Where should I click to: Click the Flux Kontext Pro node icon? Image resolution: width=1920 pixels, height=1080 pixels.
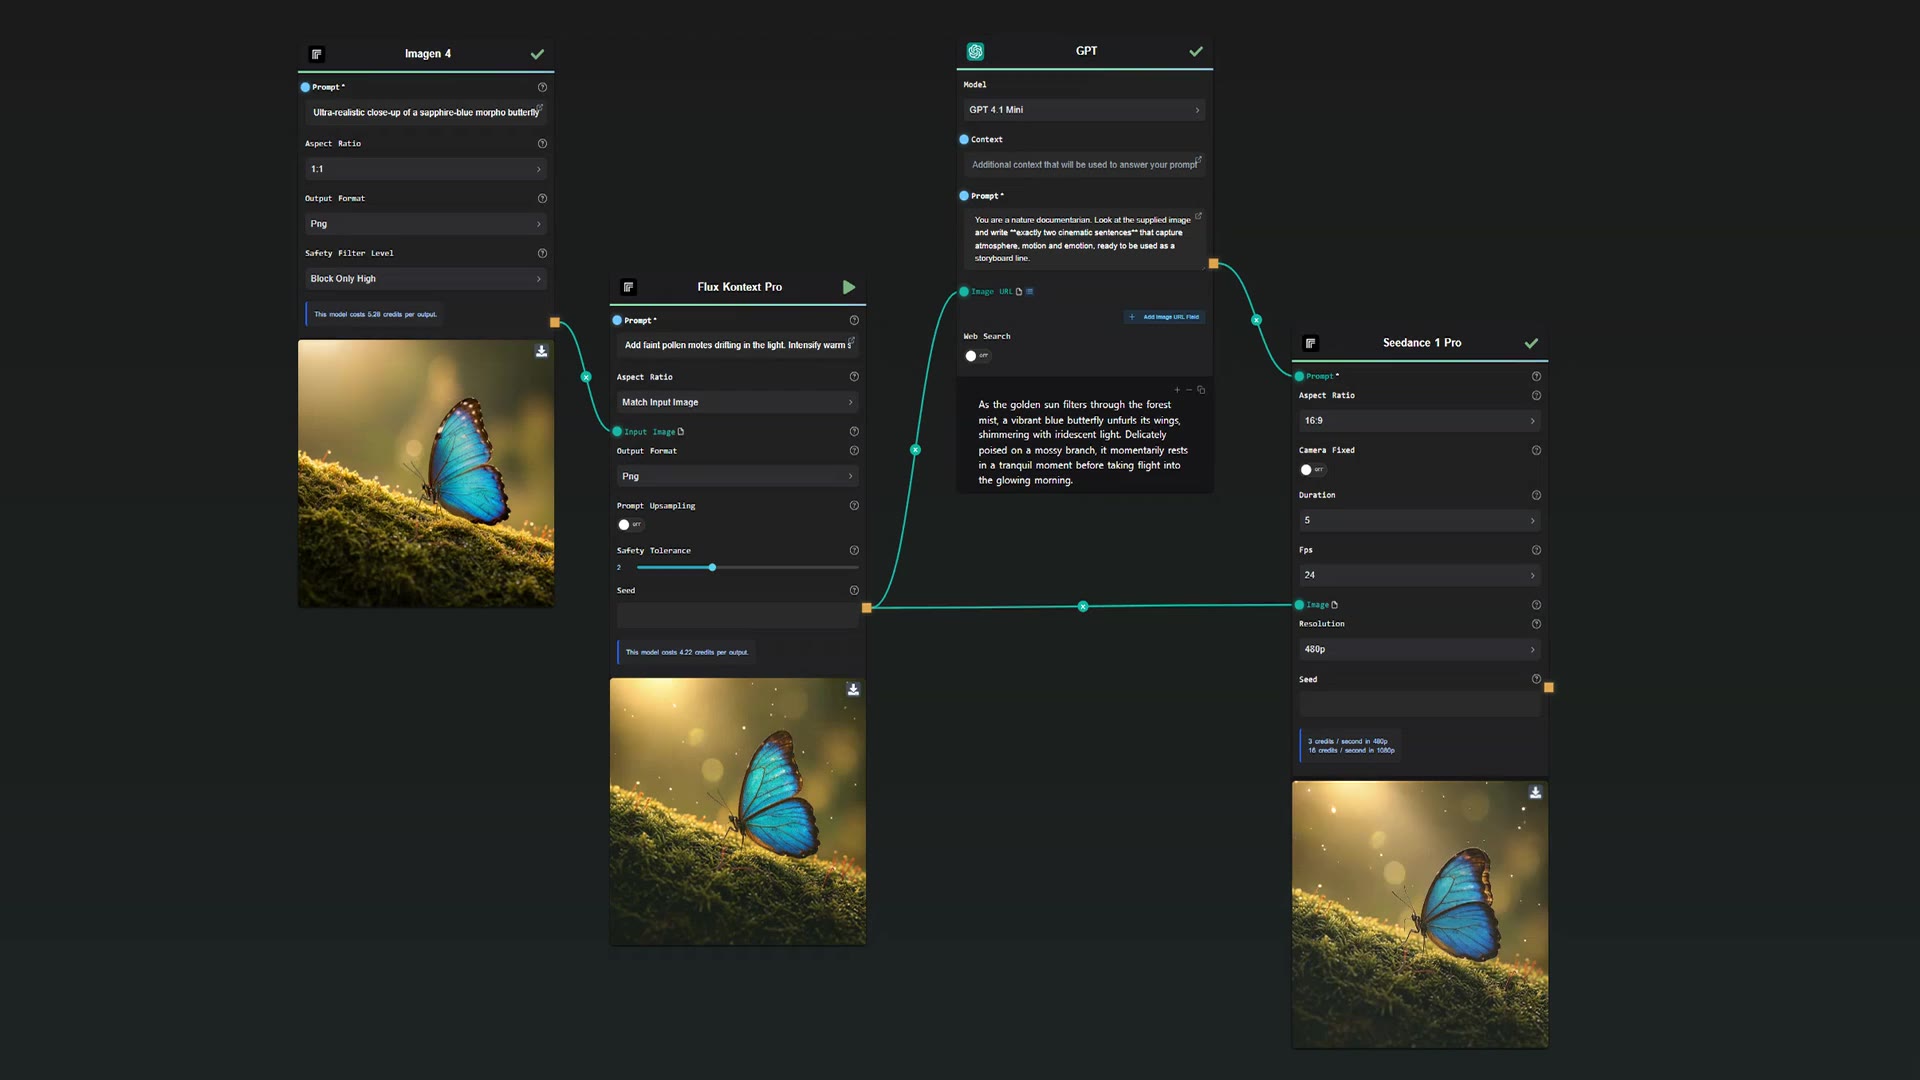[628, 287]
